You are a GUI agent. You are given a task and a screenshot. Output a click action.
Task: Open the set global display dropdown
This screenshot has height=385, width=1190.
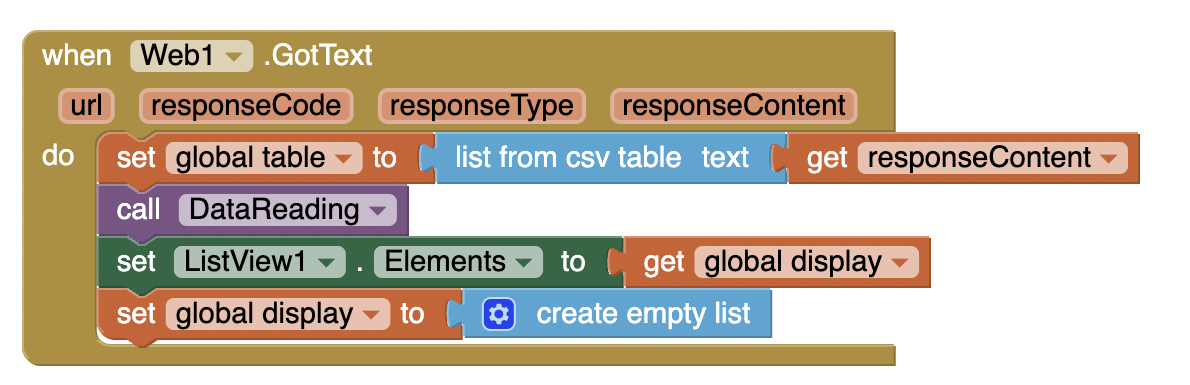pos(277,314)
